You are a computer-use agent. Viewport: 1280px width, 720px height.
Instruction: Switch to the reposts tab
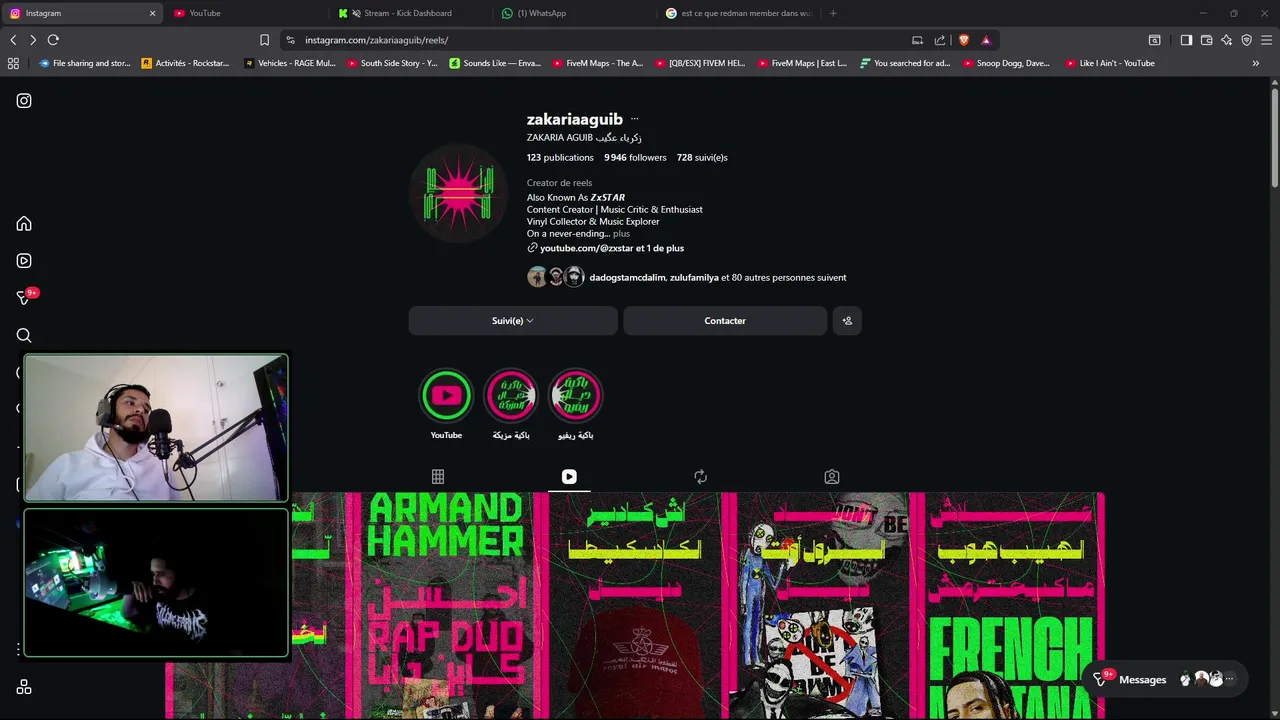tap(700, 477)
